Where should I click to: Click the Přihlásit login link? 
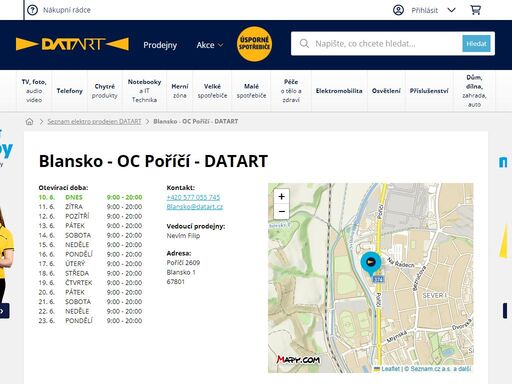pos(424,10)
